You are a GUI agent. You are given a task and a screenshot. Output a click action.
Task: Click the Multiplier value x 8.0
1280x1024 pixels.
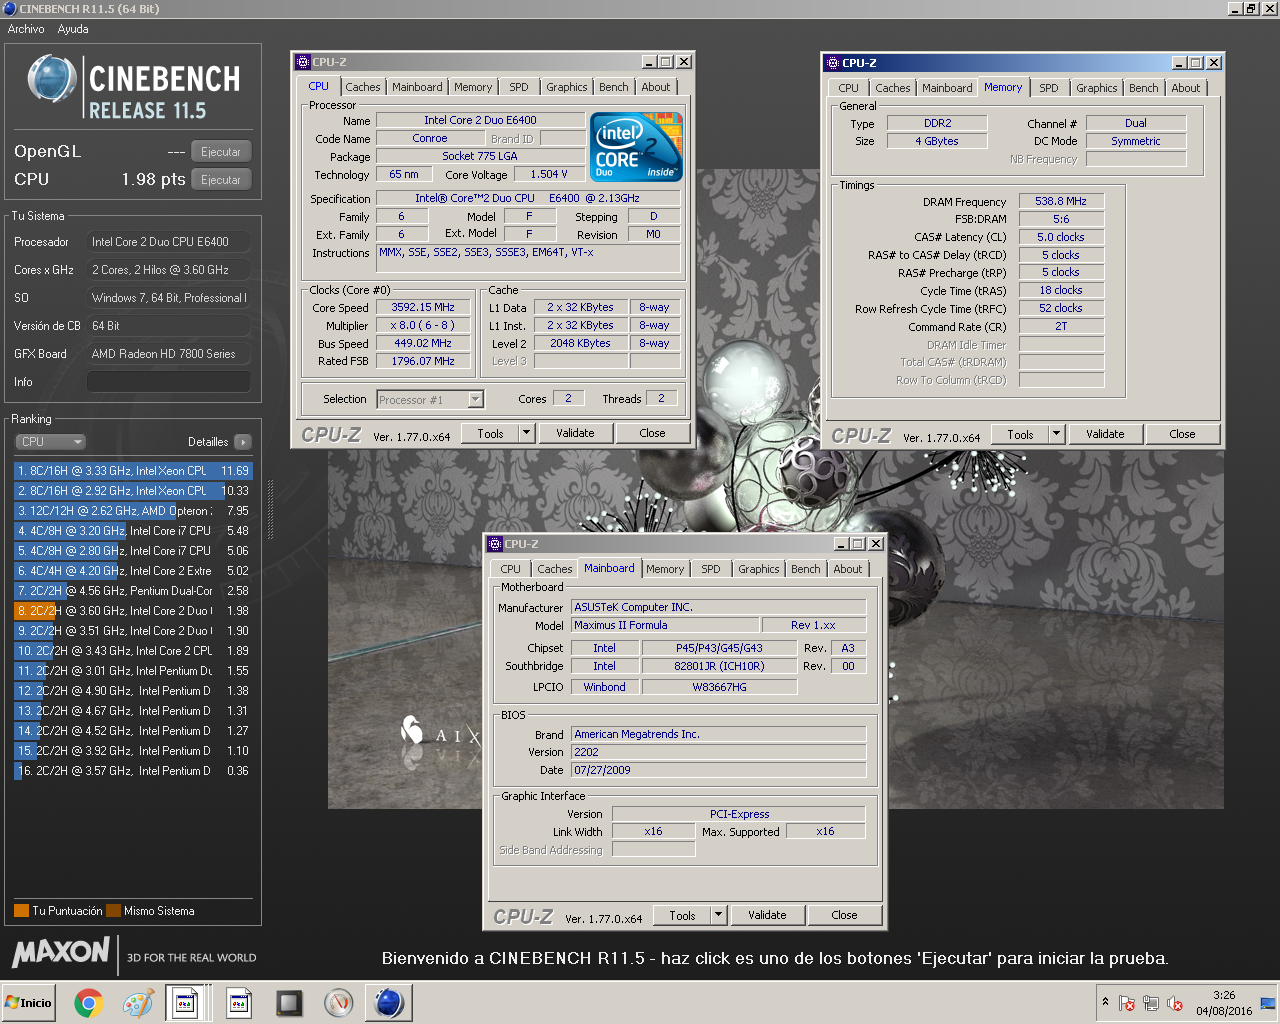(422, 325)
